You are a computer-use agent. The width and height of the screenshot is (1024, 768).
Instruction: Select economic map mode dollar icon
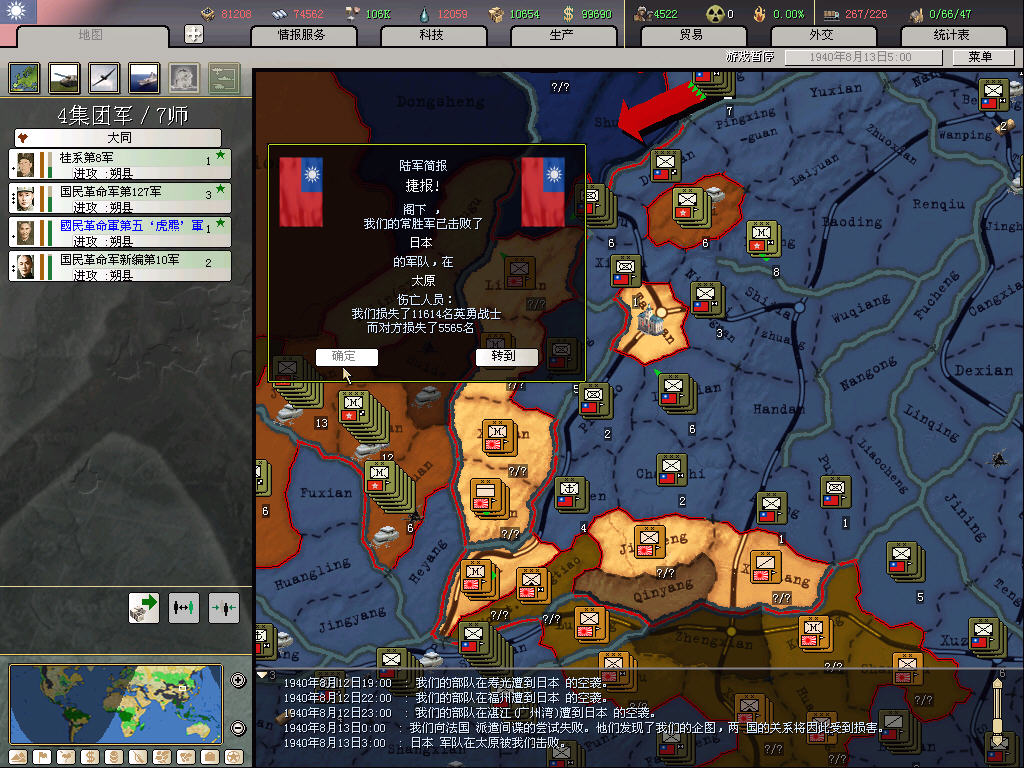point(89,758)
